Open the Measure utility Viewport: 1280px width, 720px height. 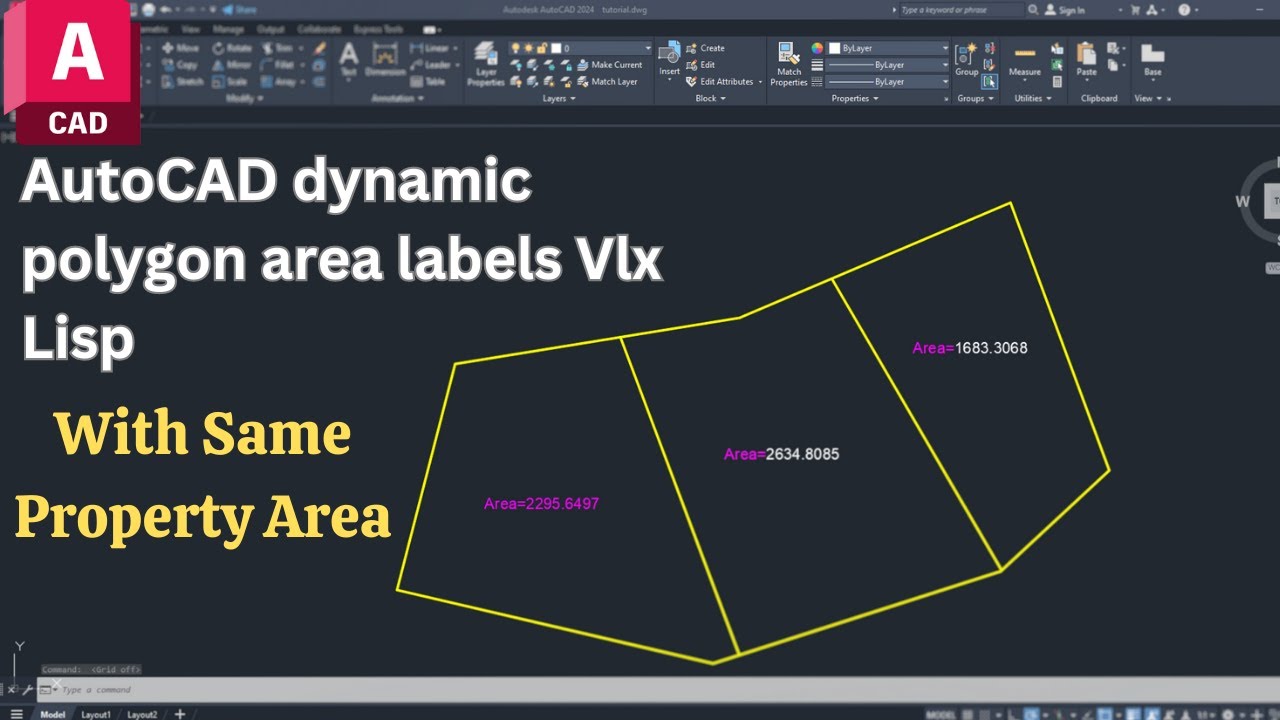tap(1024, 60)
